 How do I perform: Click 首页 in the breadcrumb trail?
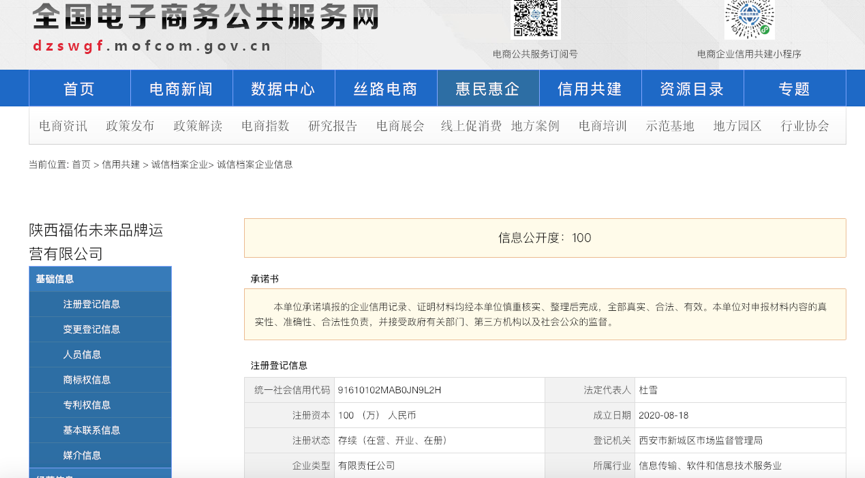pos(81,164)
